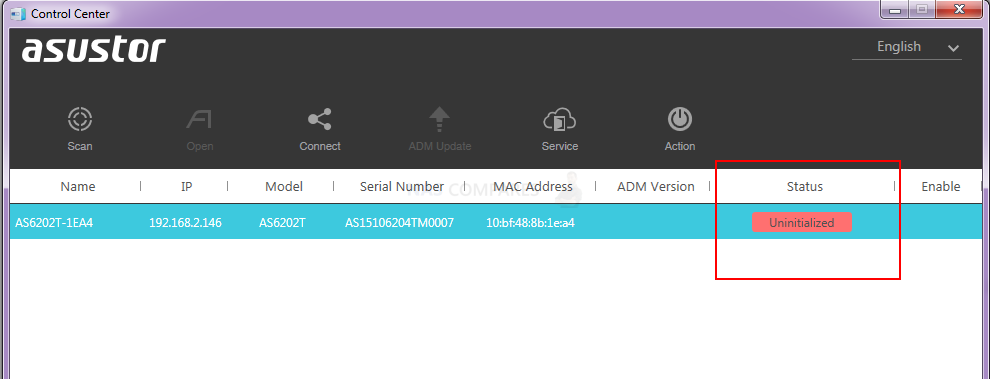Click the IP address 192.168.2.146
This screenshot has height=379, width=990.
(185, 222)
